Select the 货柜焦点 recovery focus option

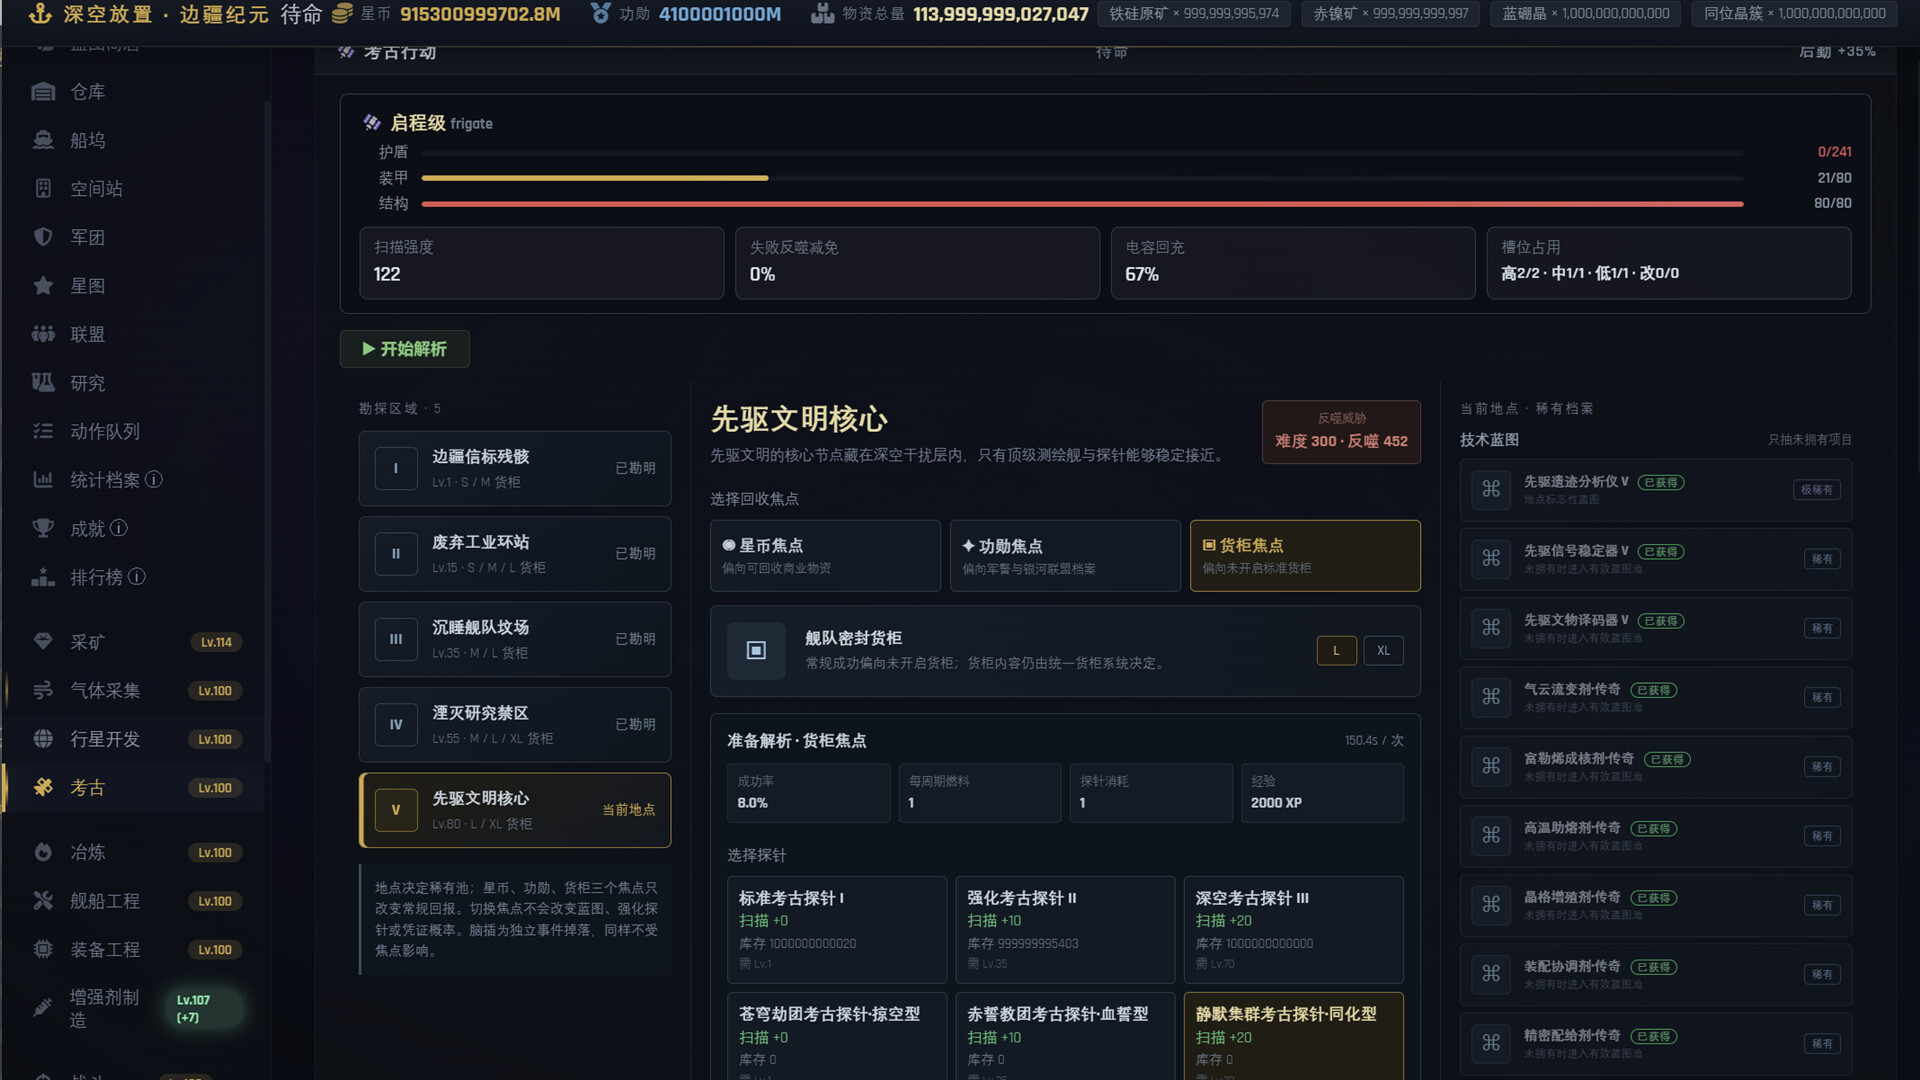(1305, 556)
